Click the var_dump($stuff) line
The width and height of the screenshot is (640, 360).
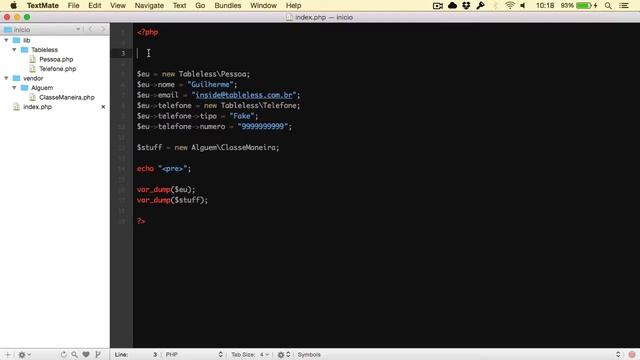pos(172,200)
